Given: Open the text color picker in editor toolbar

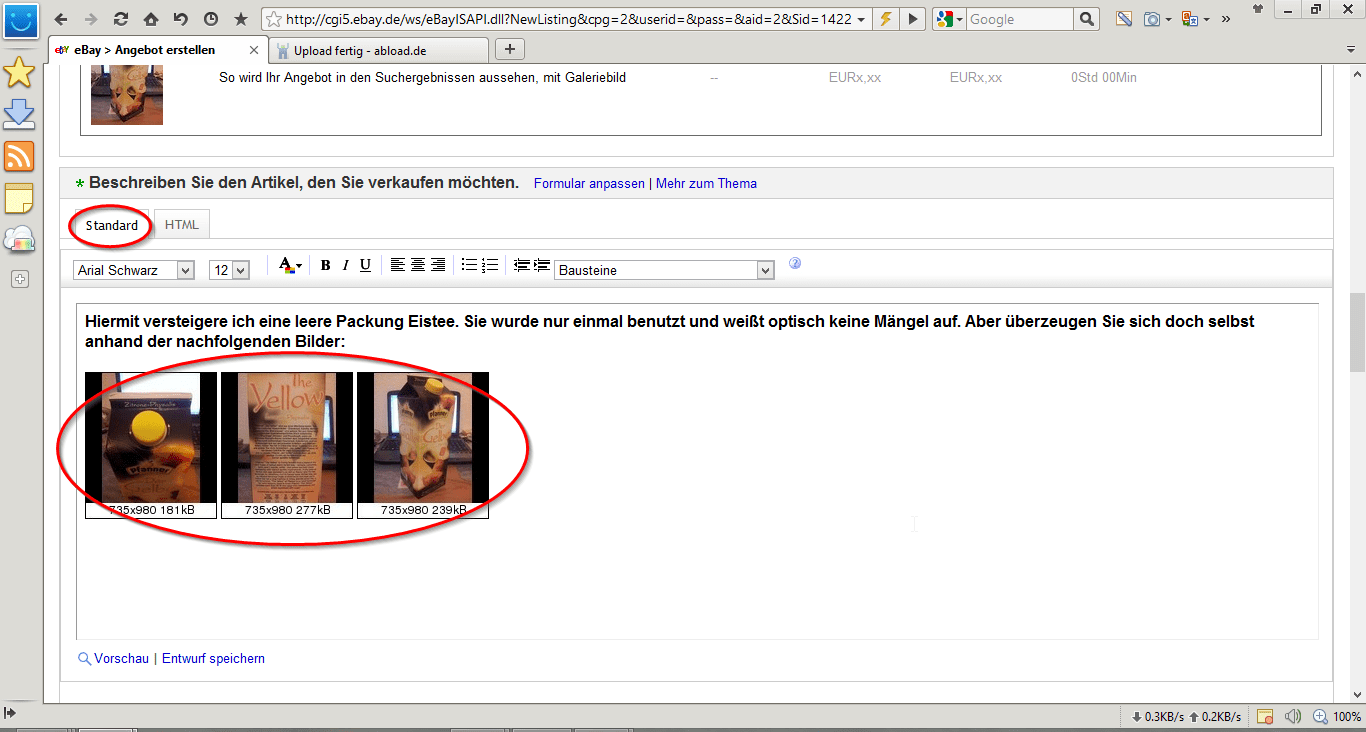Looking at the screenshot, I should (290, 266).
